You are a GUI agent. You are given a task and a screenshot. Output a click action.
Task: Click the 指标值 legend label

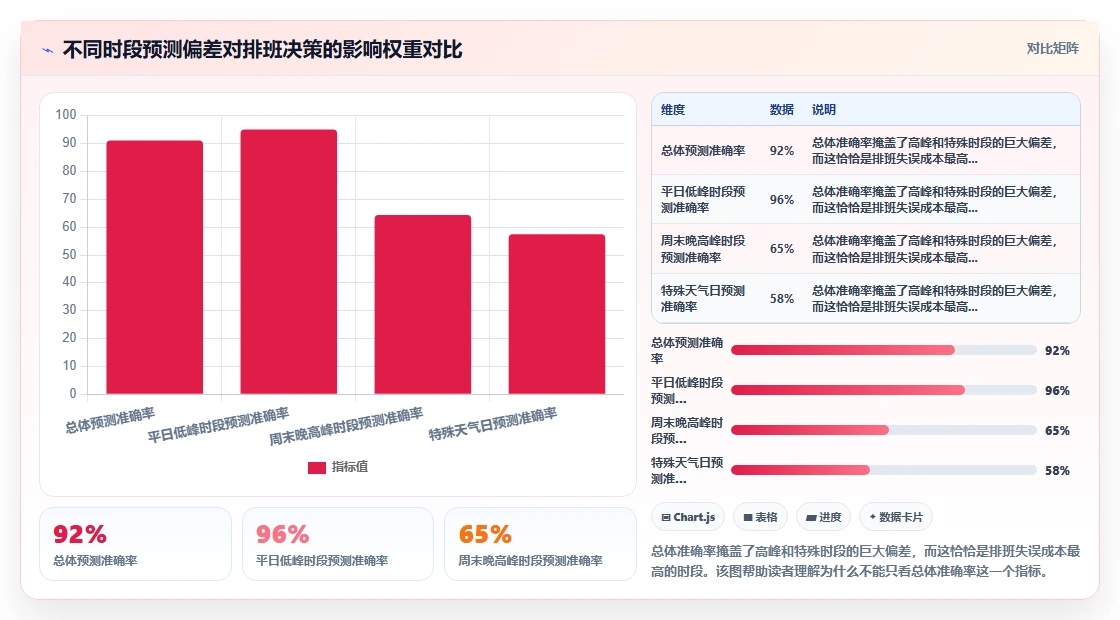350,467
